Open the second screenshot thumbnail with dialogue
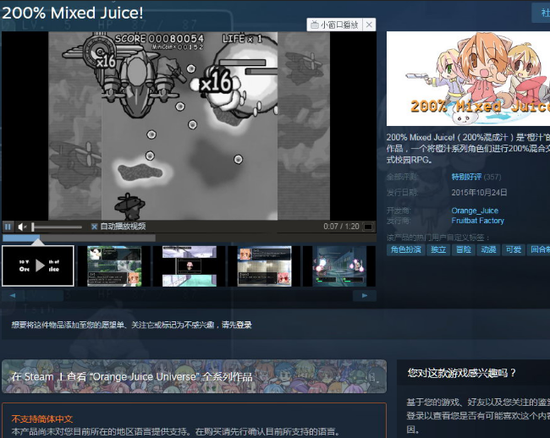 tap(114, 266)
